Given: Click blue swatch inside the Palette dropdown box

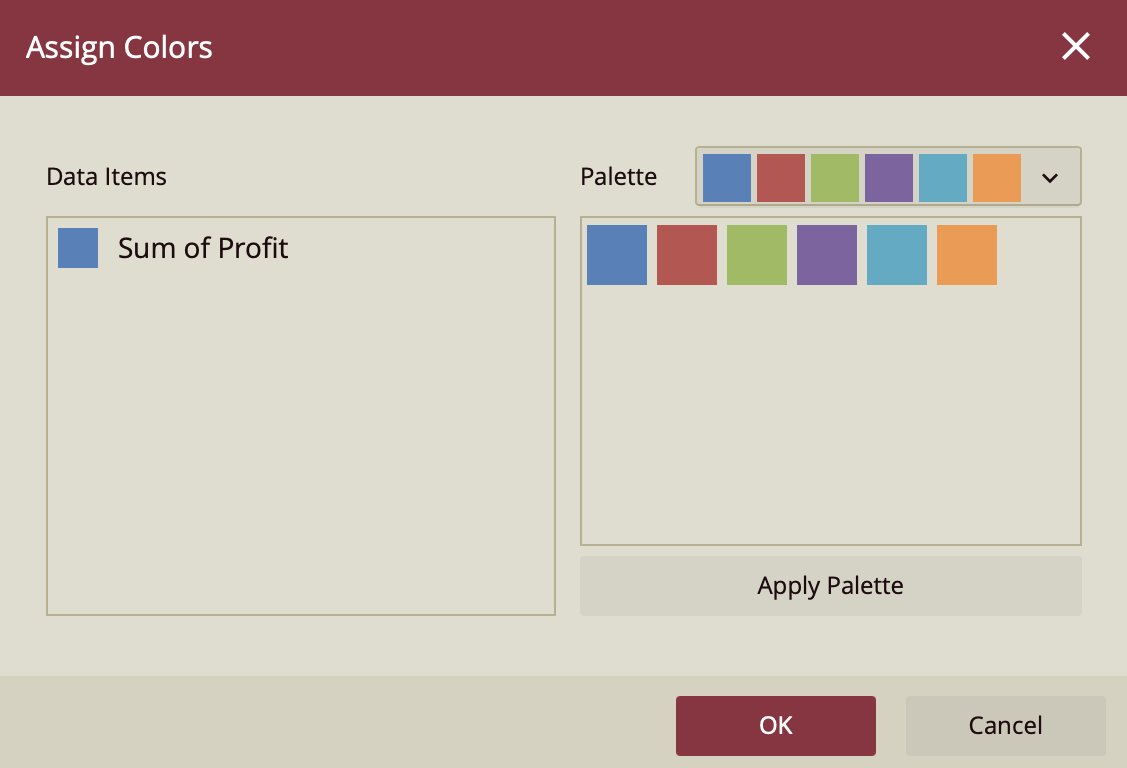Looking at the screenshot, I should (x=727, y=178).
